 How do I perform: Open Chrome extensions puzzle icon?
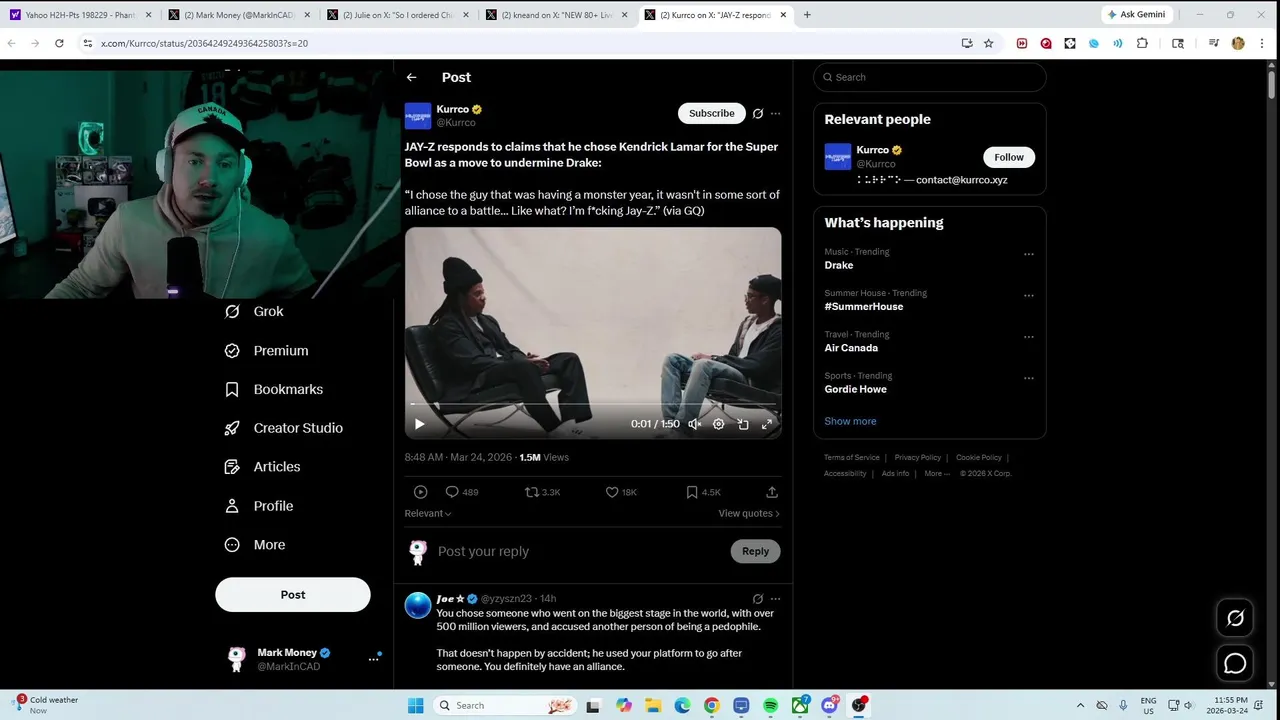1142,43
